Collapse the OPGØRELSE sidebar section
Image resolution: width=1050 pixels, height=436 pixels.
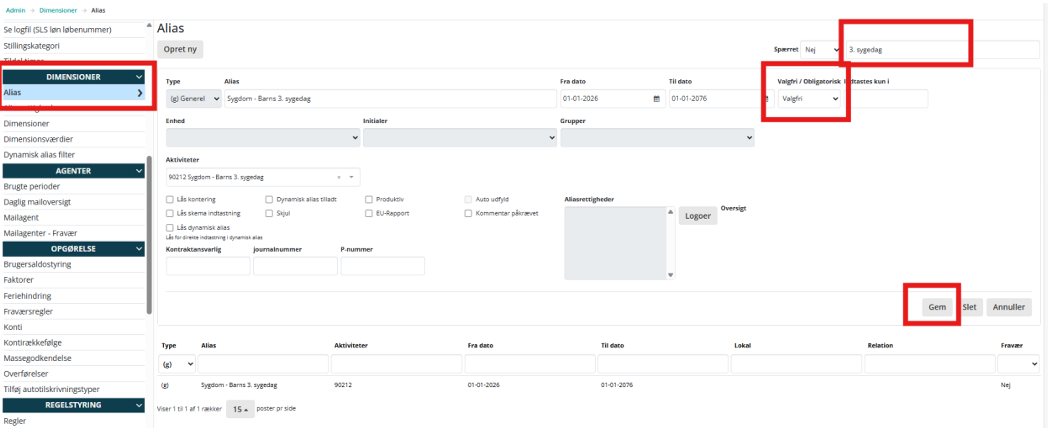coord(139,248)
